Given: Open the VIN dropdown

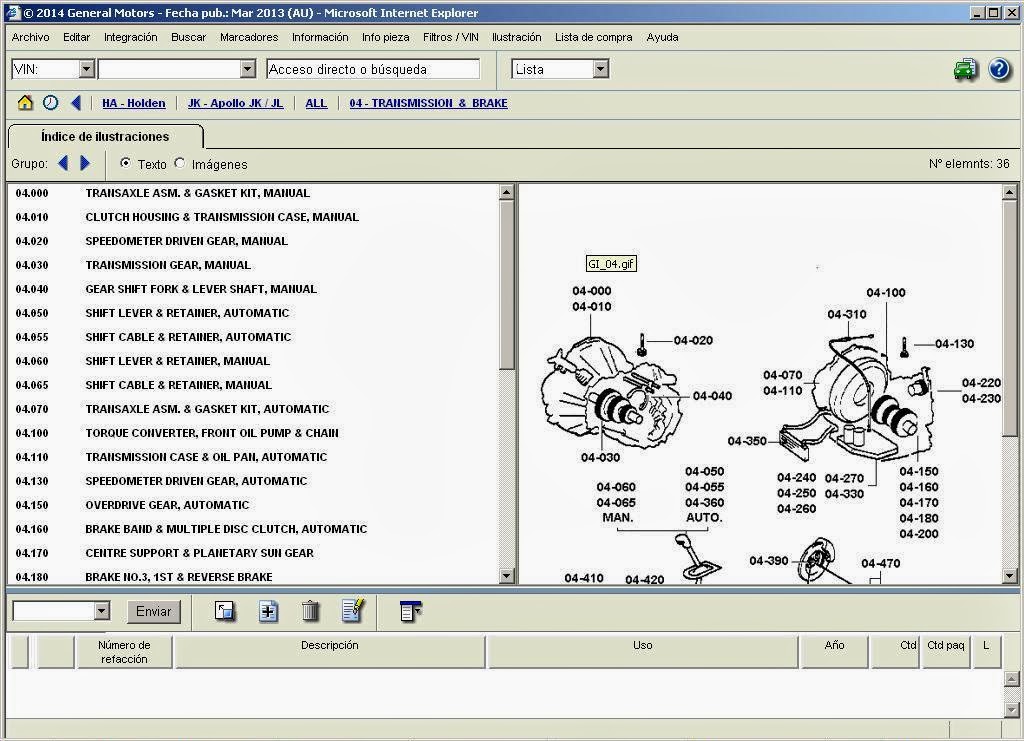Looking at the screenshot, I should click(87, 69).
